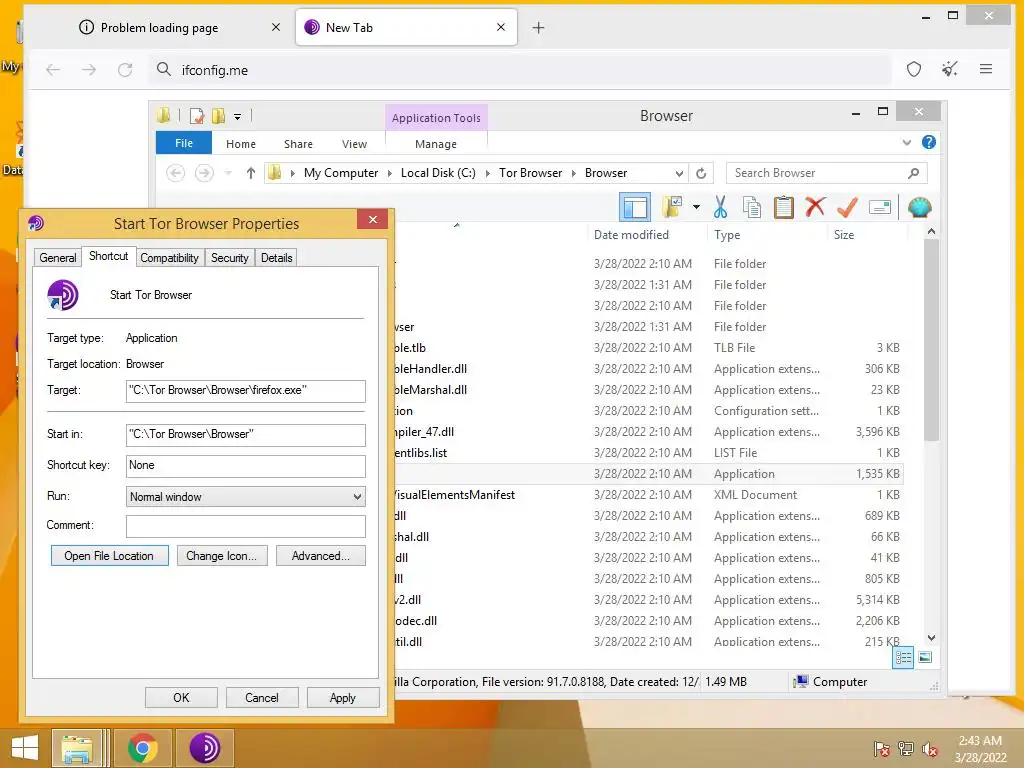Click the orange checkmark Properties icon
This screenshot has width=1024, height=768.
[x=847, y=208]
